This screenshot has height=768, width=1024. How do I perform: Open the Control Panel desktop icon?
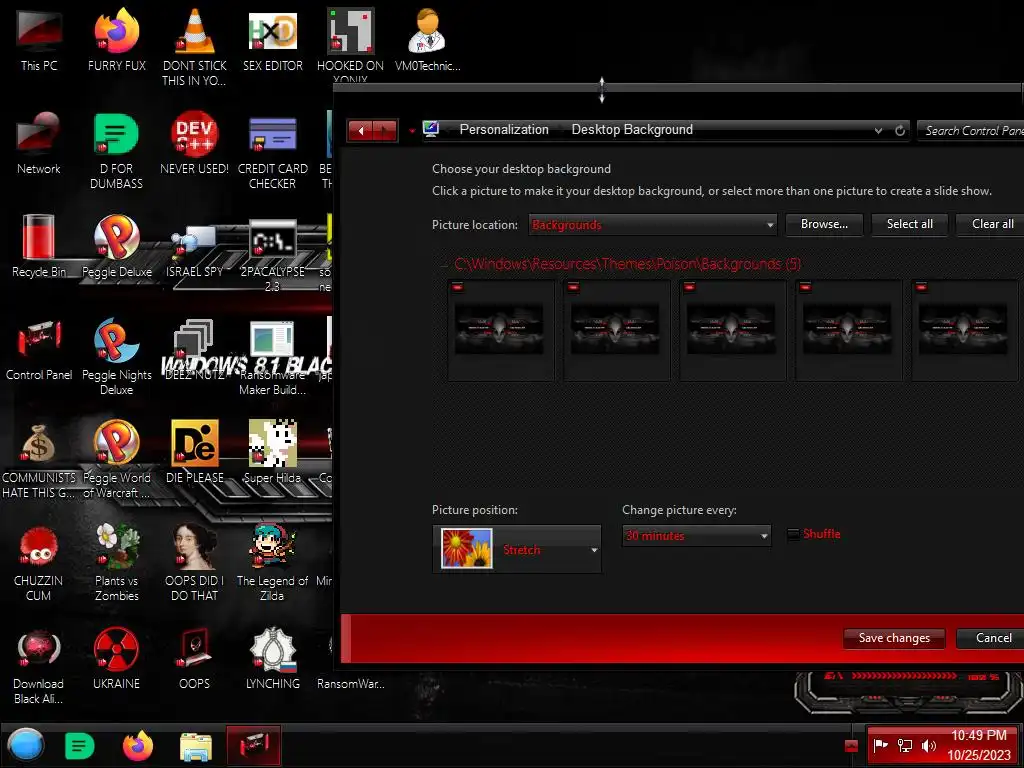[x=39, y=350]
